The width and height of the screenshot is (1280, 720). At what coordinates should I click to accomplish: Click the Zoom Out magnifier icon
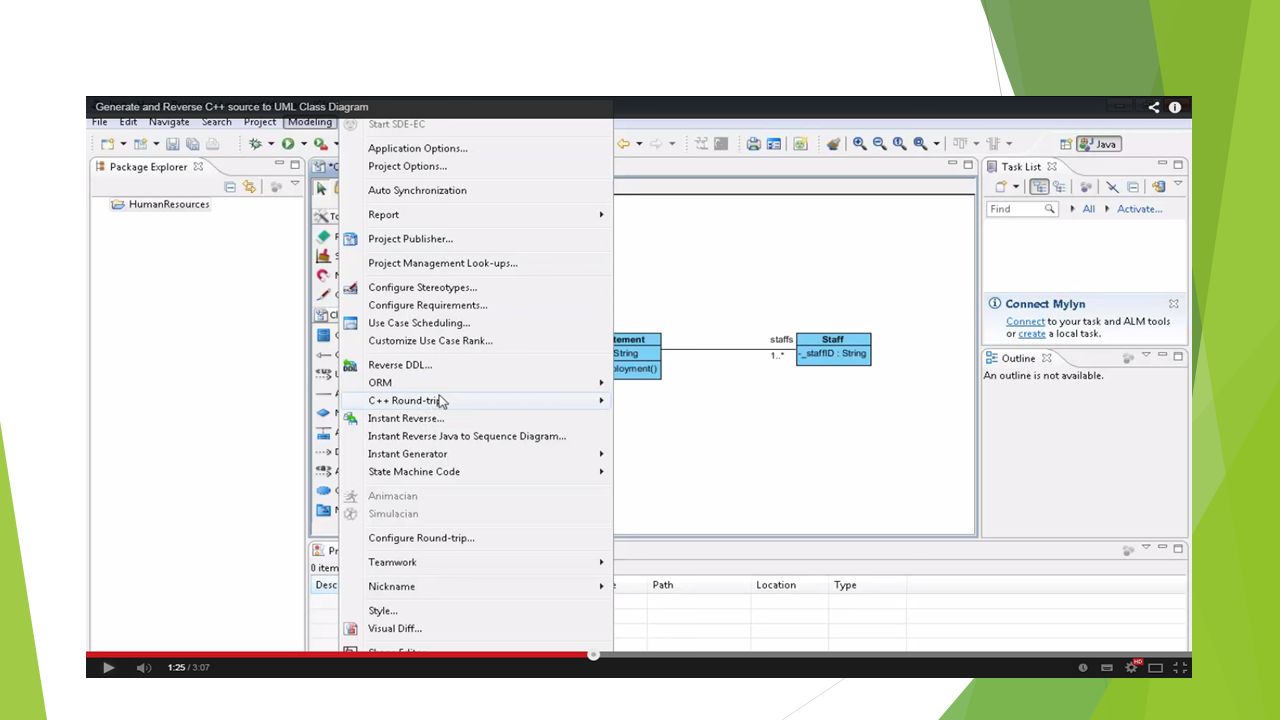point(879,144)
